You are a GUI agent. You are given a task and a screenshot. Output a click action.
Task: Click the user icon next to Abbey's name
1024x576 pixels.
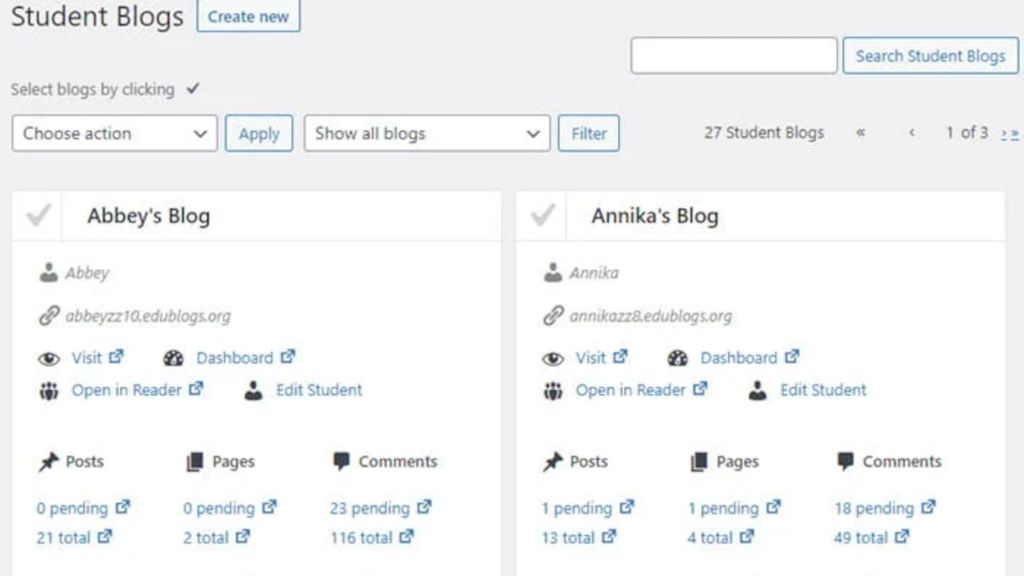pos(49,272)
